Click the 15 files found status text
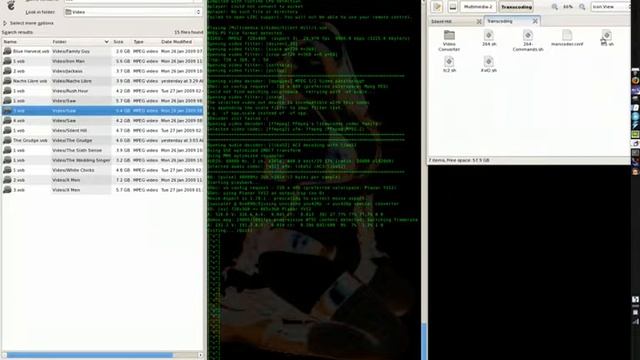 188,32
